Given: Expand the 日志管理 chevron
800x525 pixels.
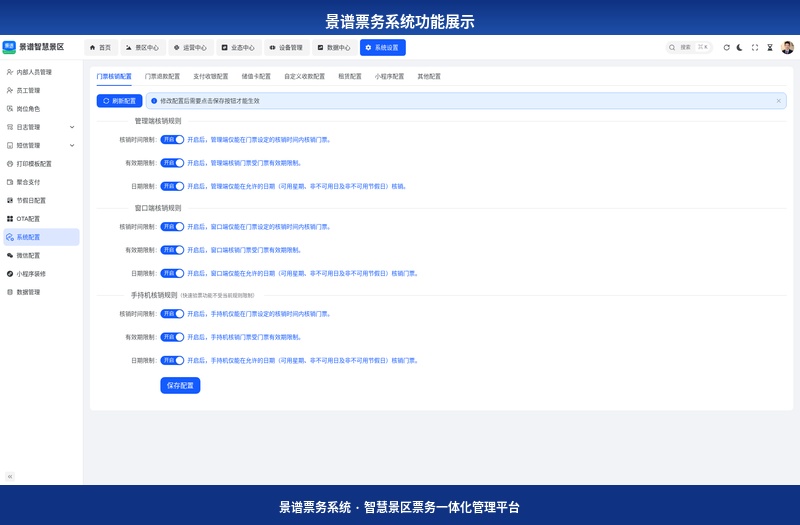Looking at the screenshot, I should tap(72, 127).
